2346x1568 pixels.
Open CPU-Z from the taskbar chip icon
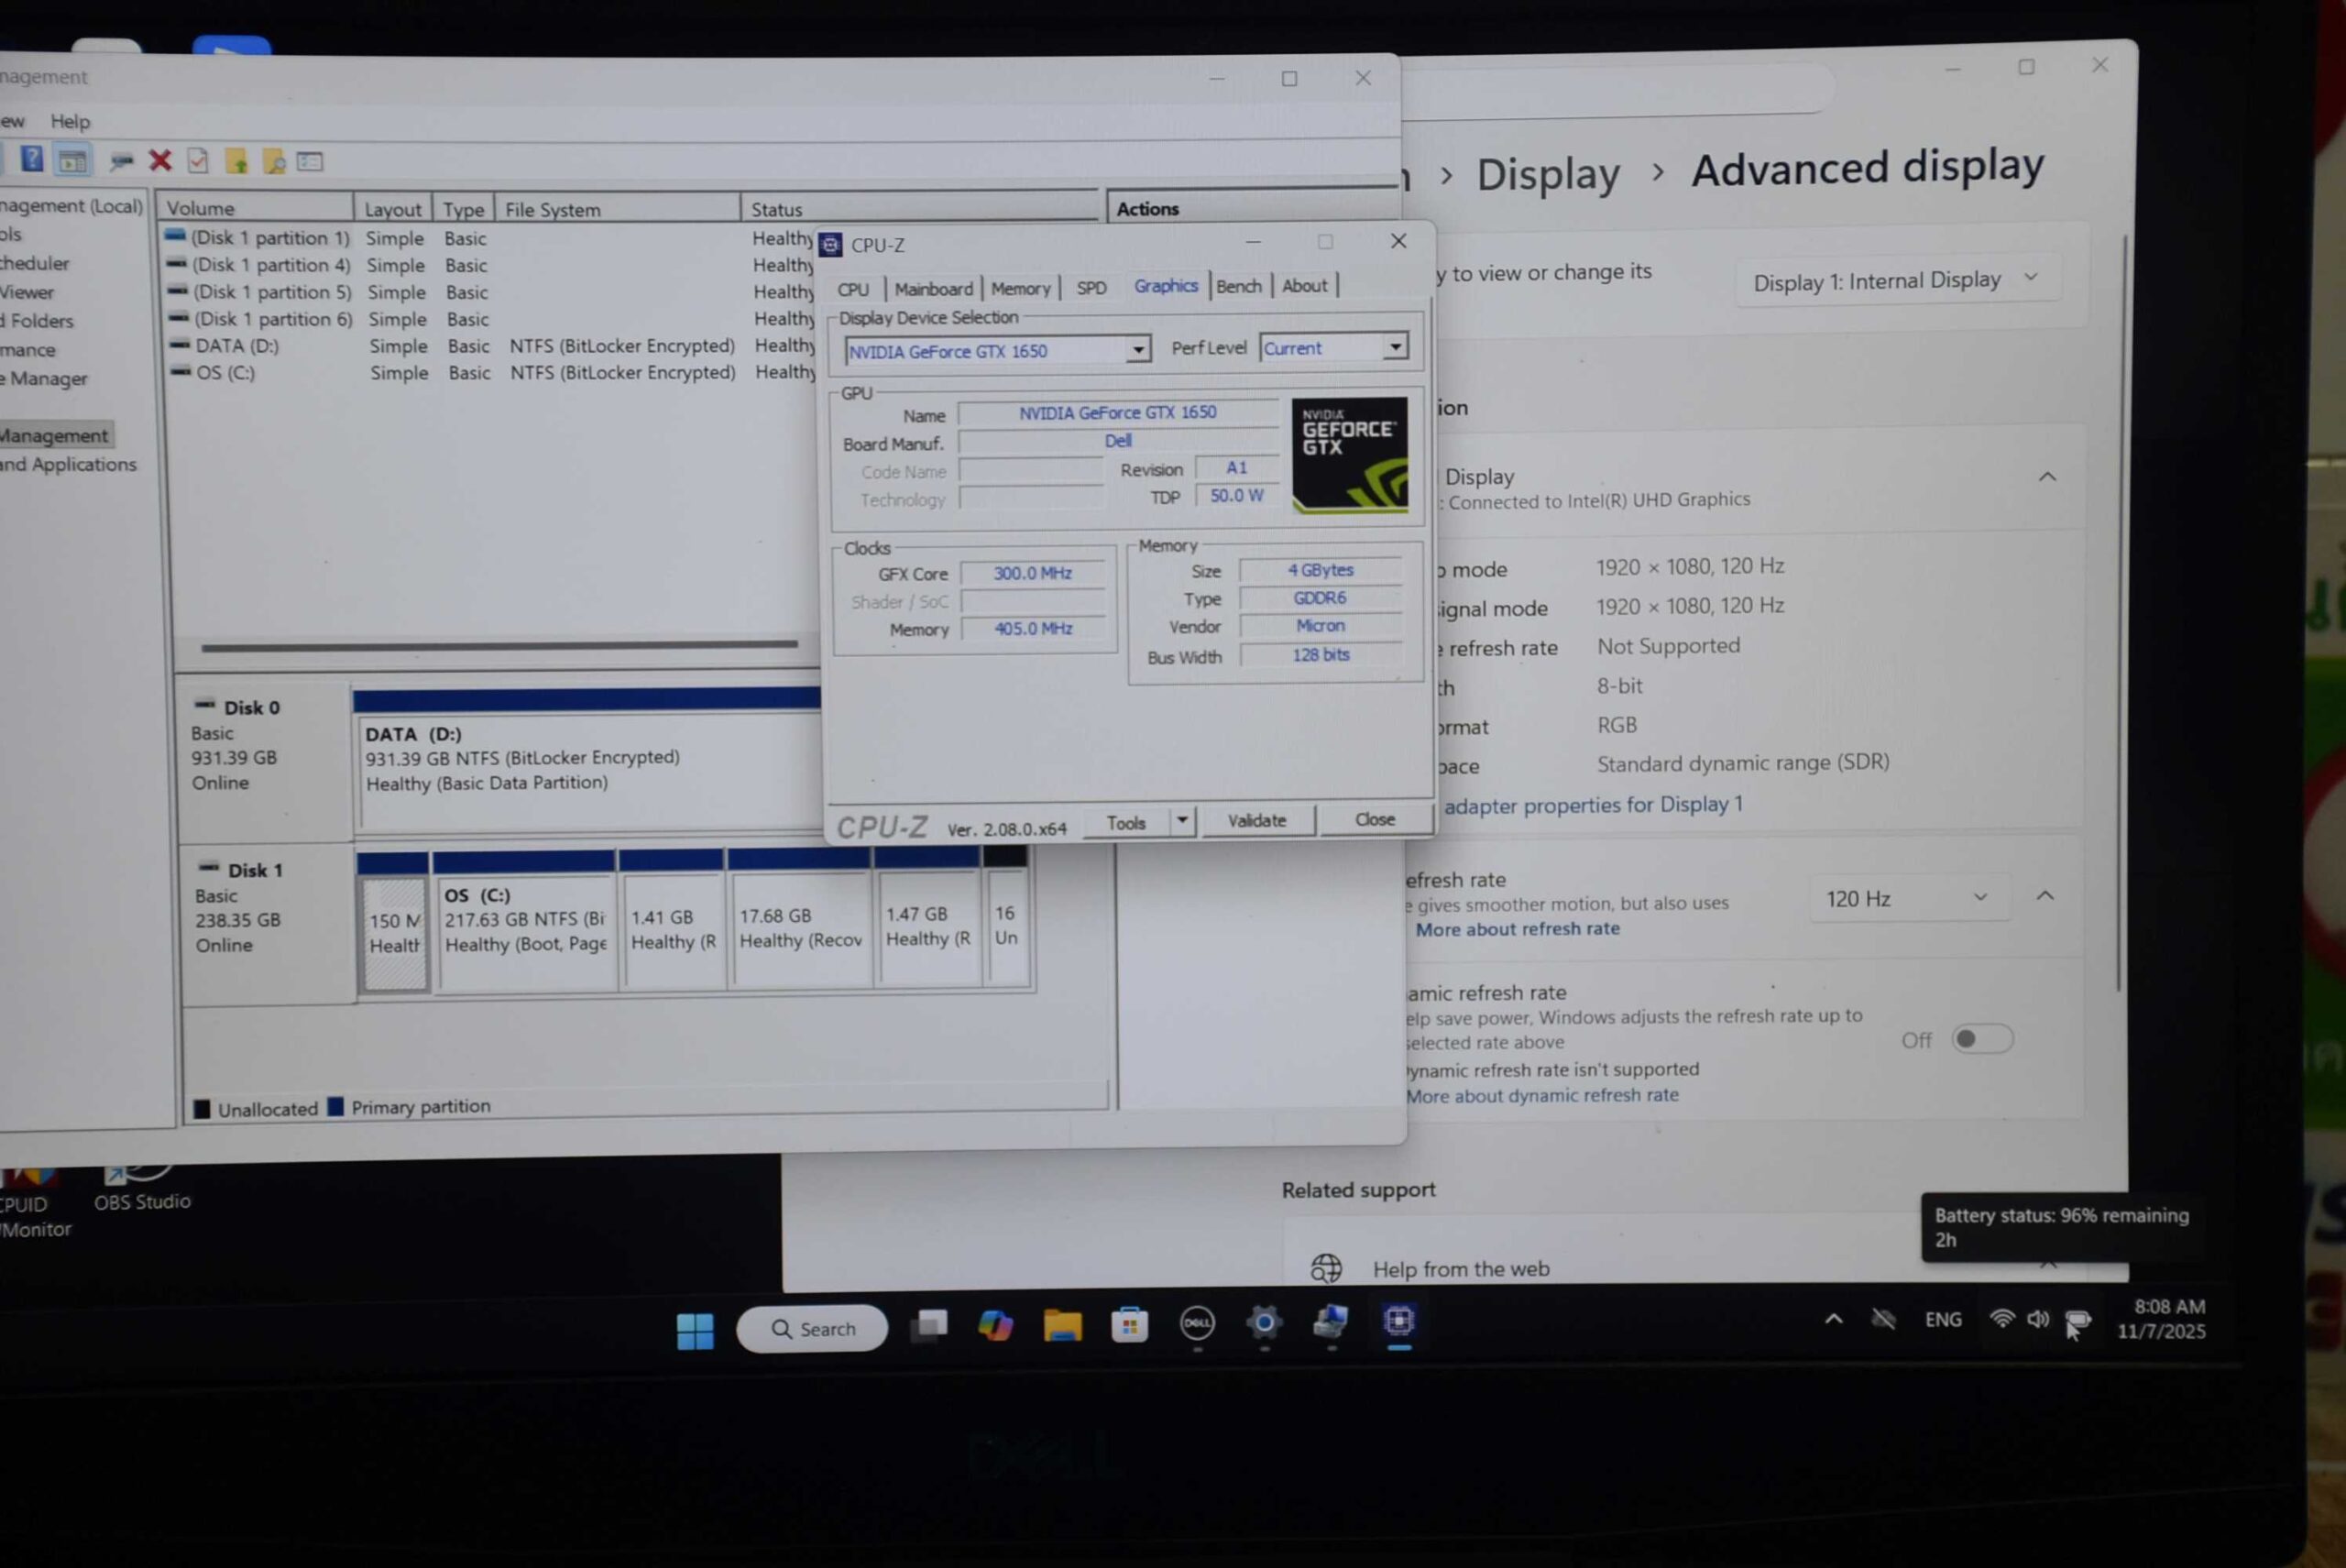[x=1398, y=1322]
